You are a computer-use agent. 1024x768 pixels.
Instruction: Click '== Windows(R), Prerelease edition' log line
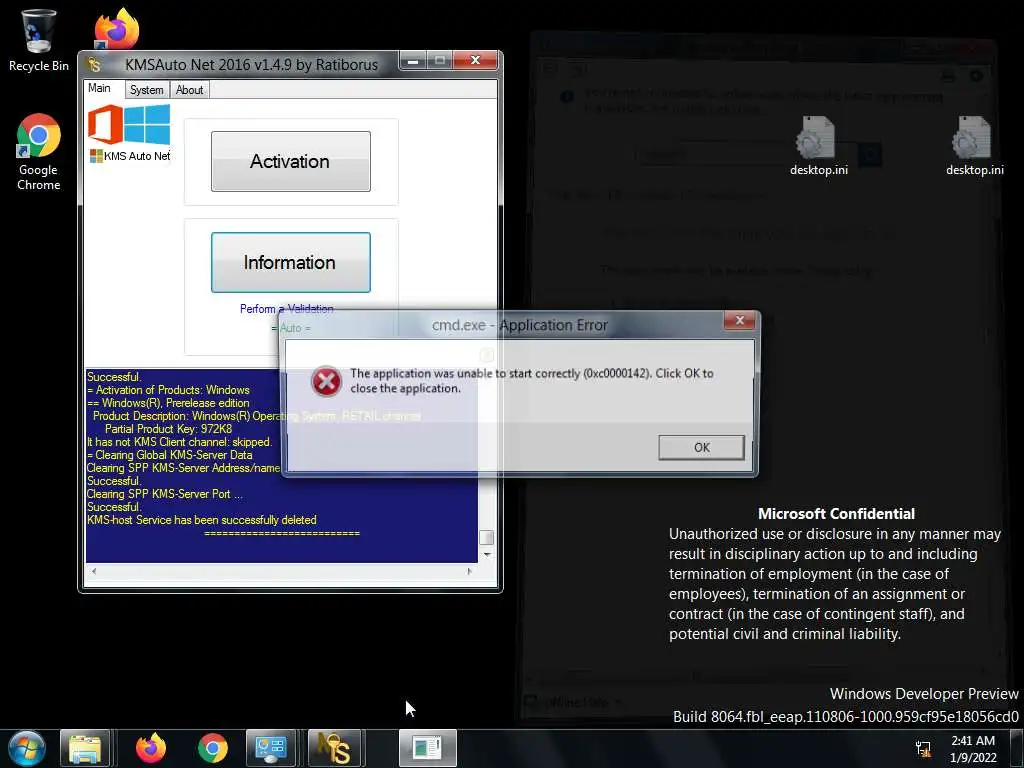168,403
